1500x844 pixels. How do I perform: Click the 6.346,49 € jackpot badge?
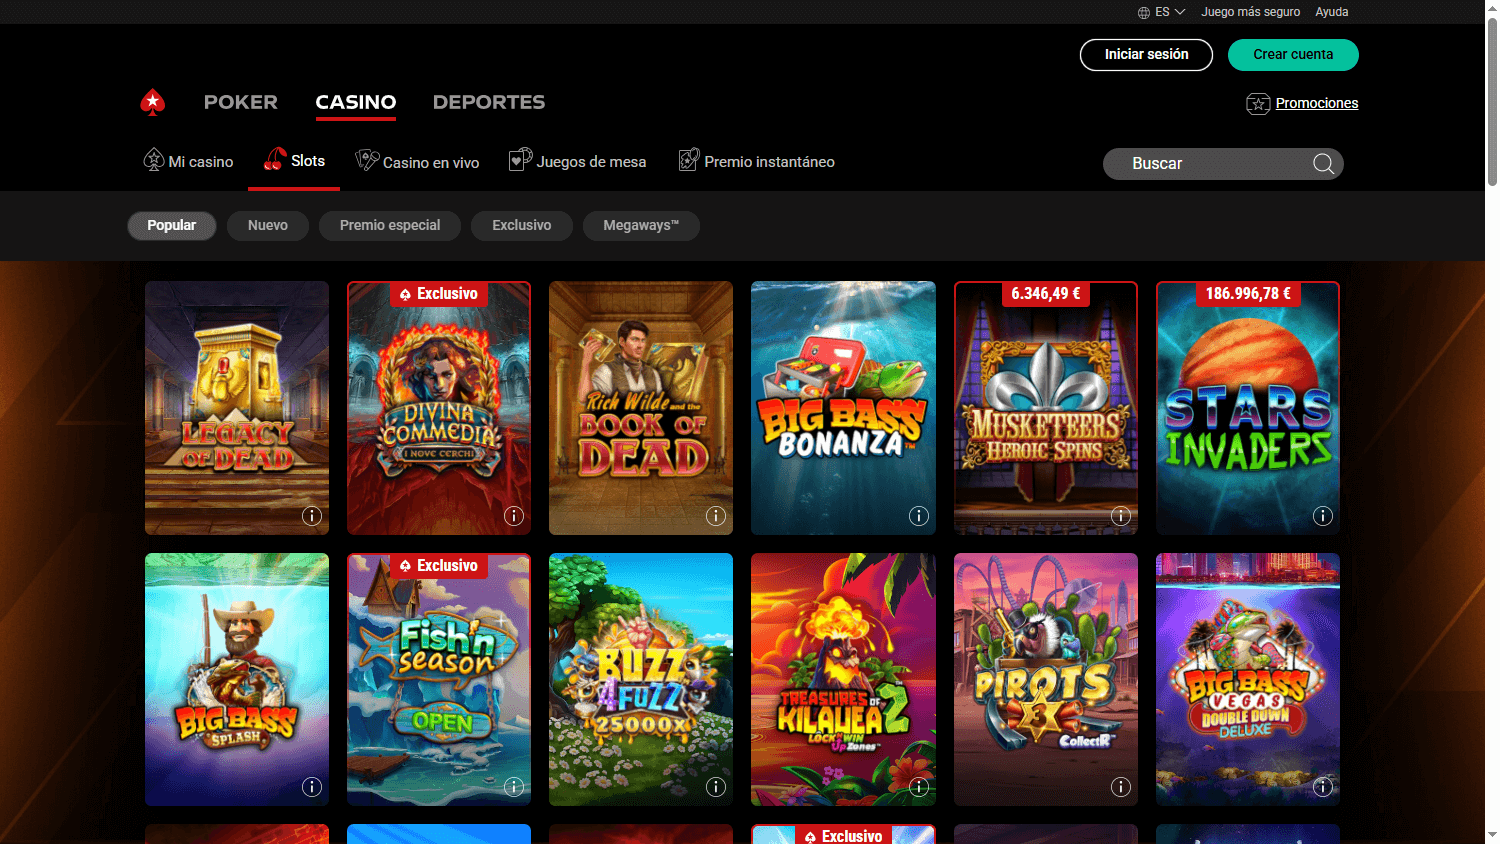click(x=1045, y=294)
